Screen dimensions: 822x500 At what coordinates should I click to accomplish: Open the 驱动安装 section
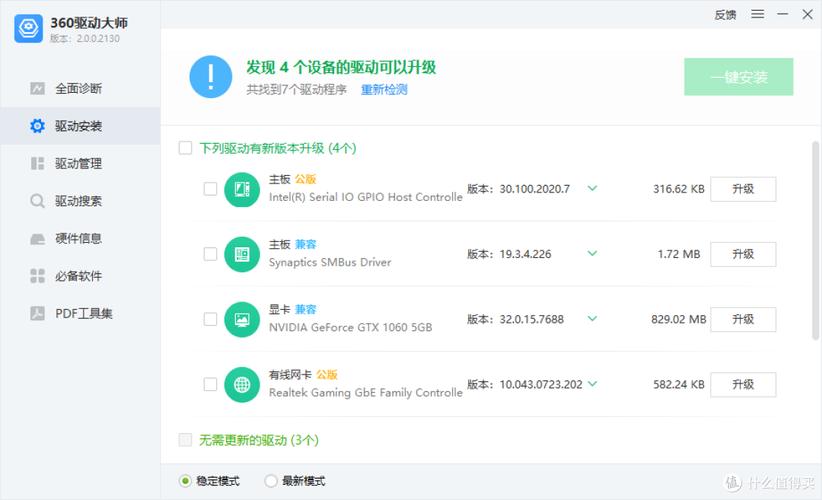tap(80, 126)
